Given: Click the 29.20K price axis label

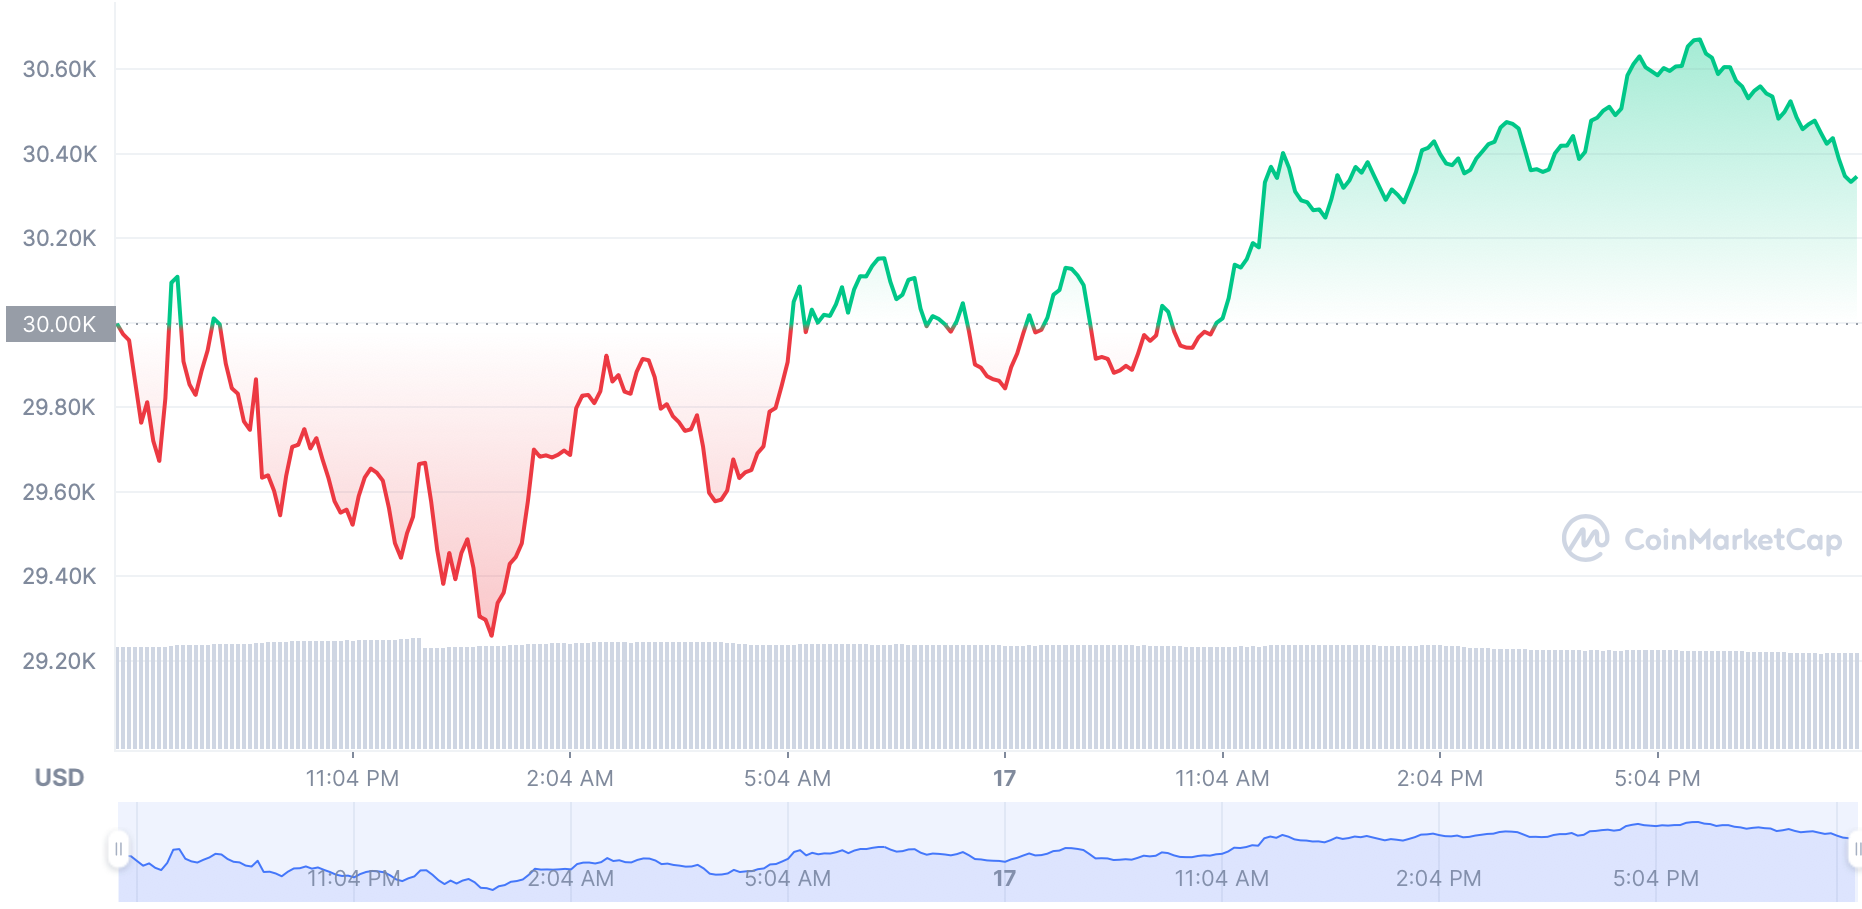Looking at the screenshot, I should 60,661.
